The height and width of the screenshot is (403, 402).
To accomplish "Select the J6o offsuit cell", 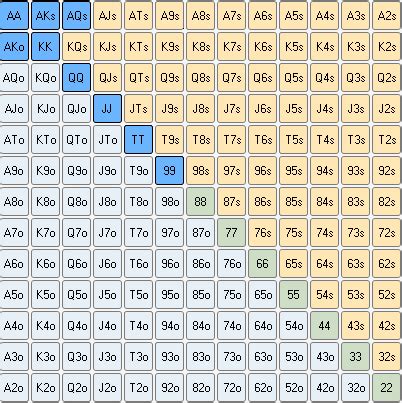I will pyautogui.click(x=107, y=263).
